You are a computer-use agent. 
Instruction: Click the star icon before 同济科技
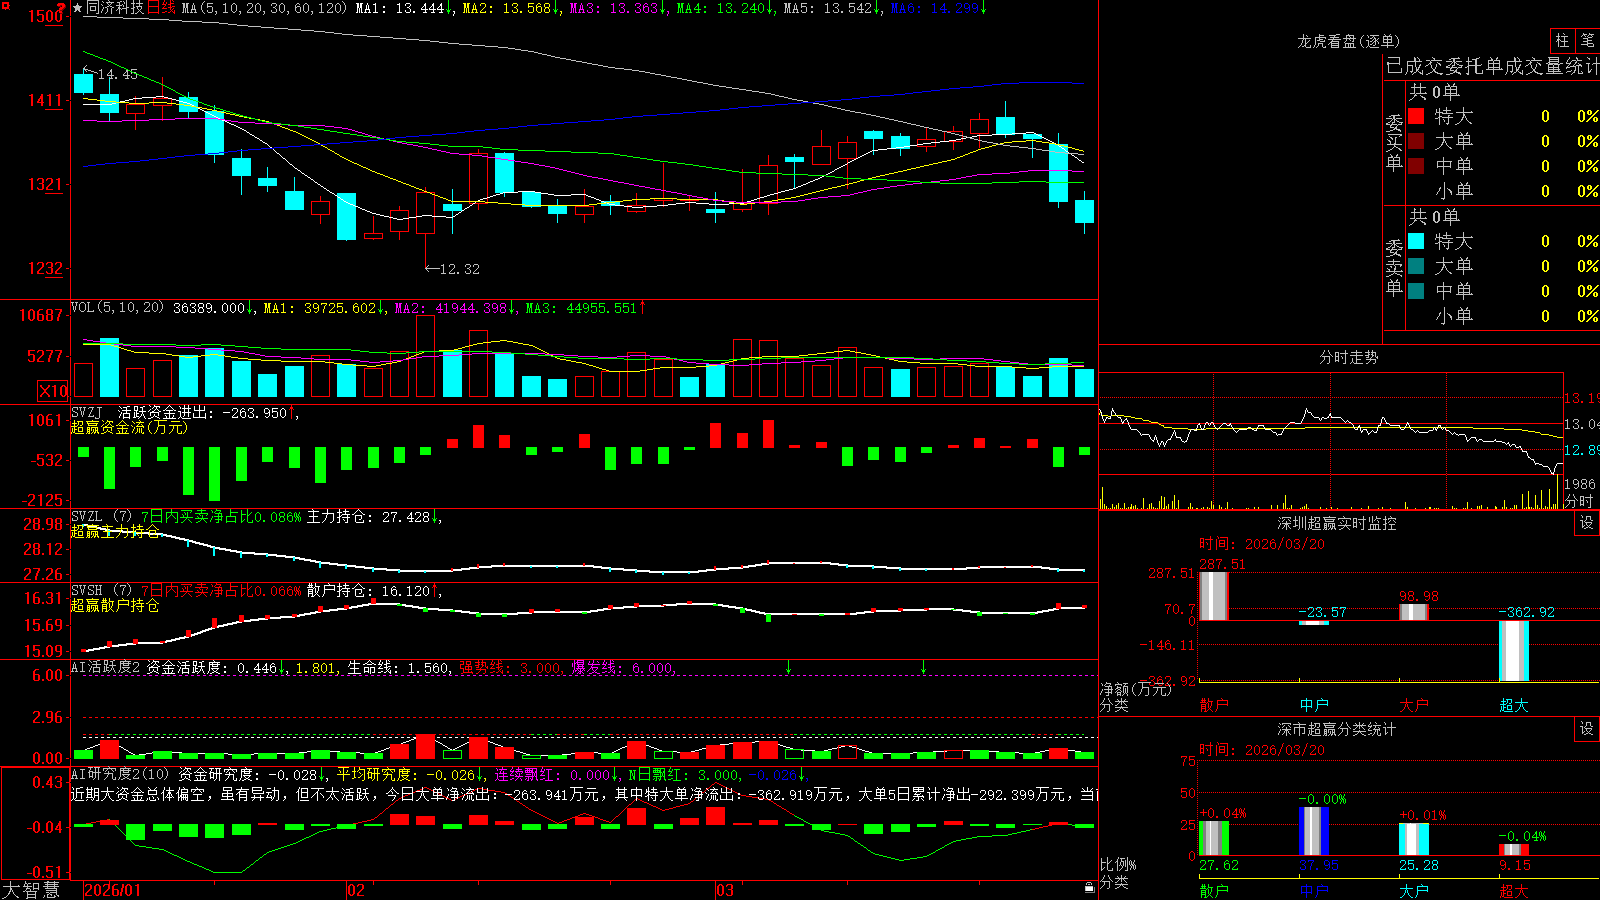coord(77,8)
